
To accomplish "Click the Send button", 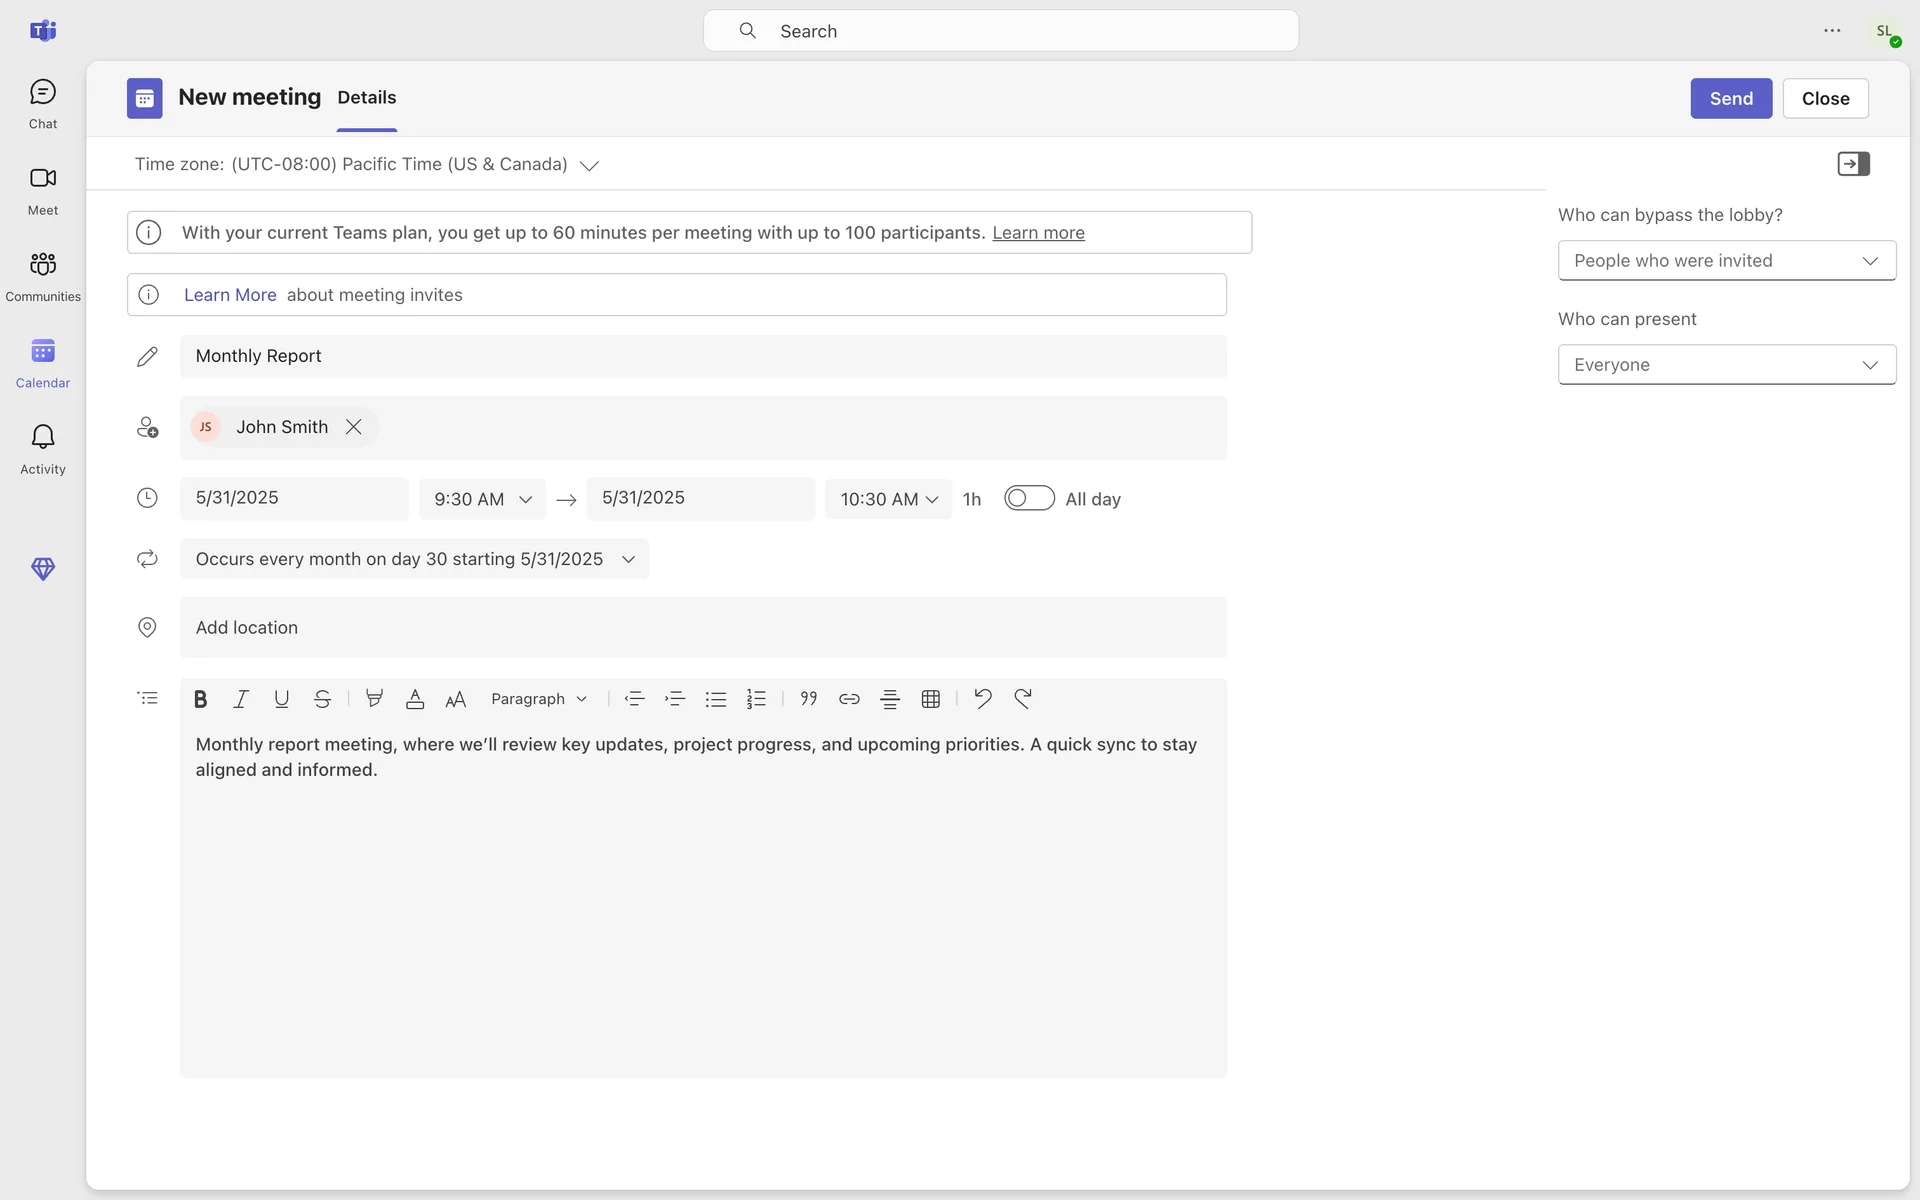I will click(x=1730, y=98).
